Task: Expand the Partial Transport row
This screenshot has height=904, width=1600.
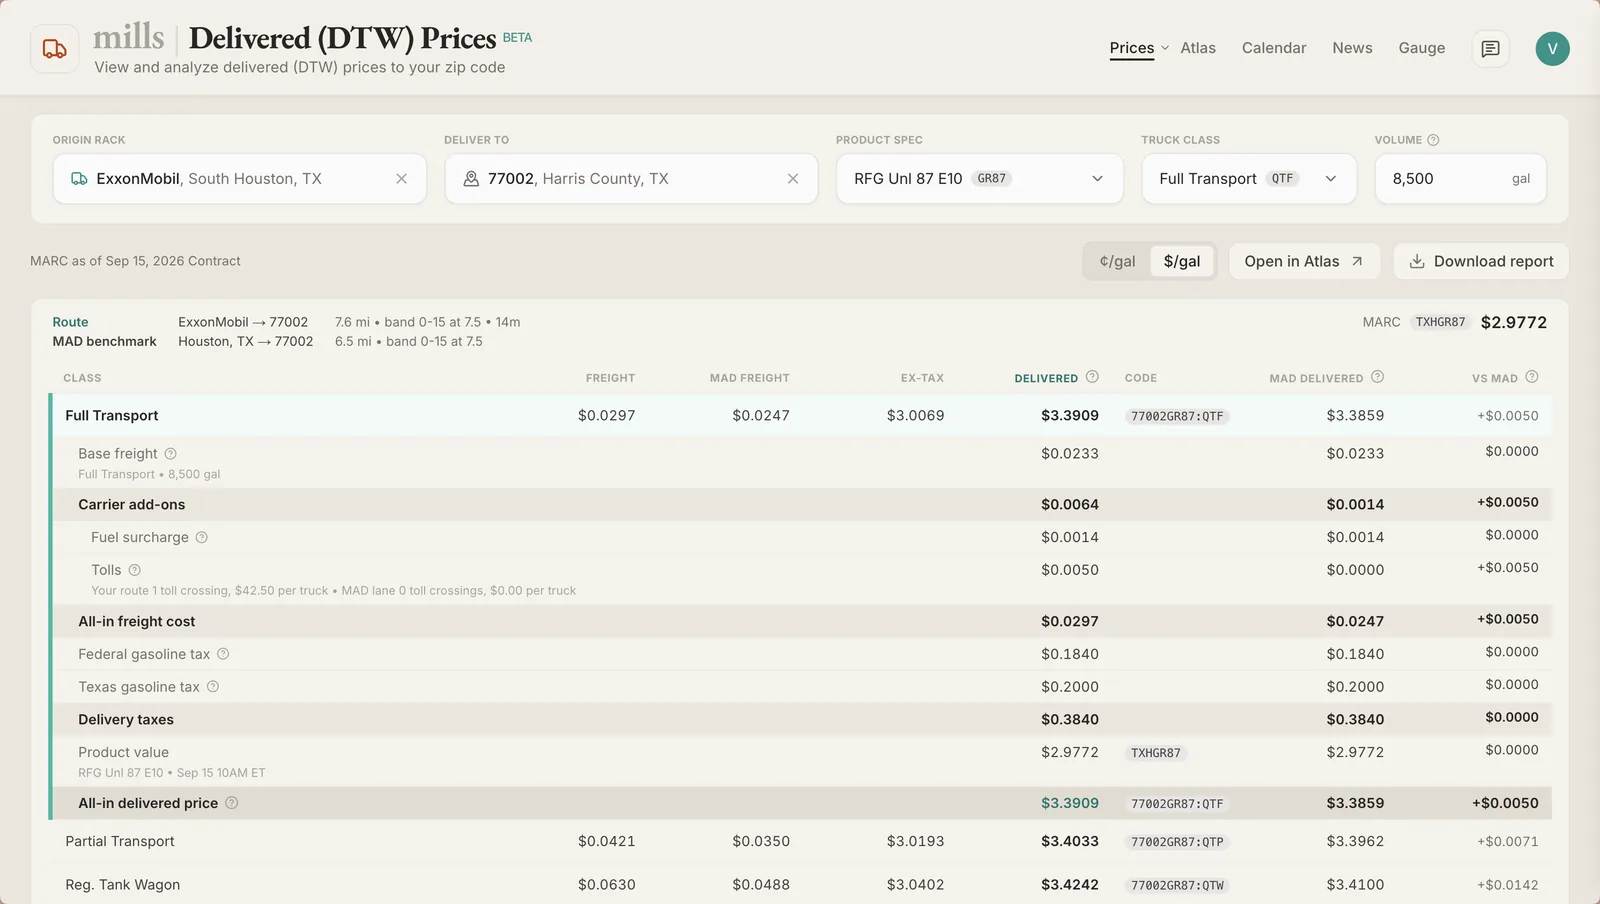Action: click(x=801, y=842)
